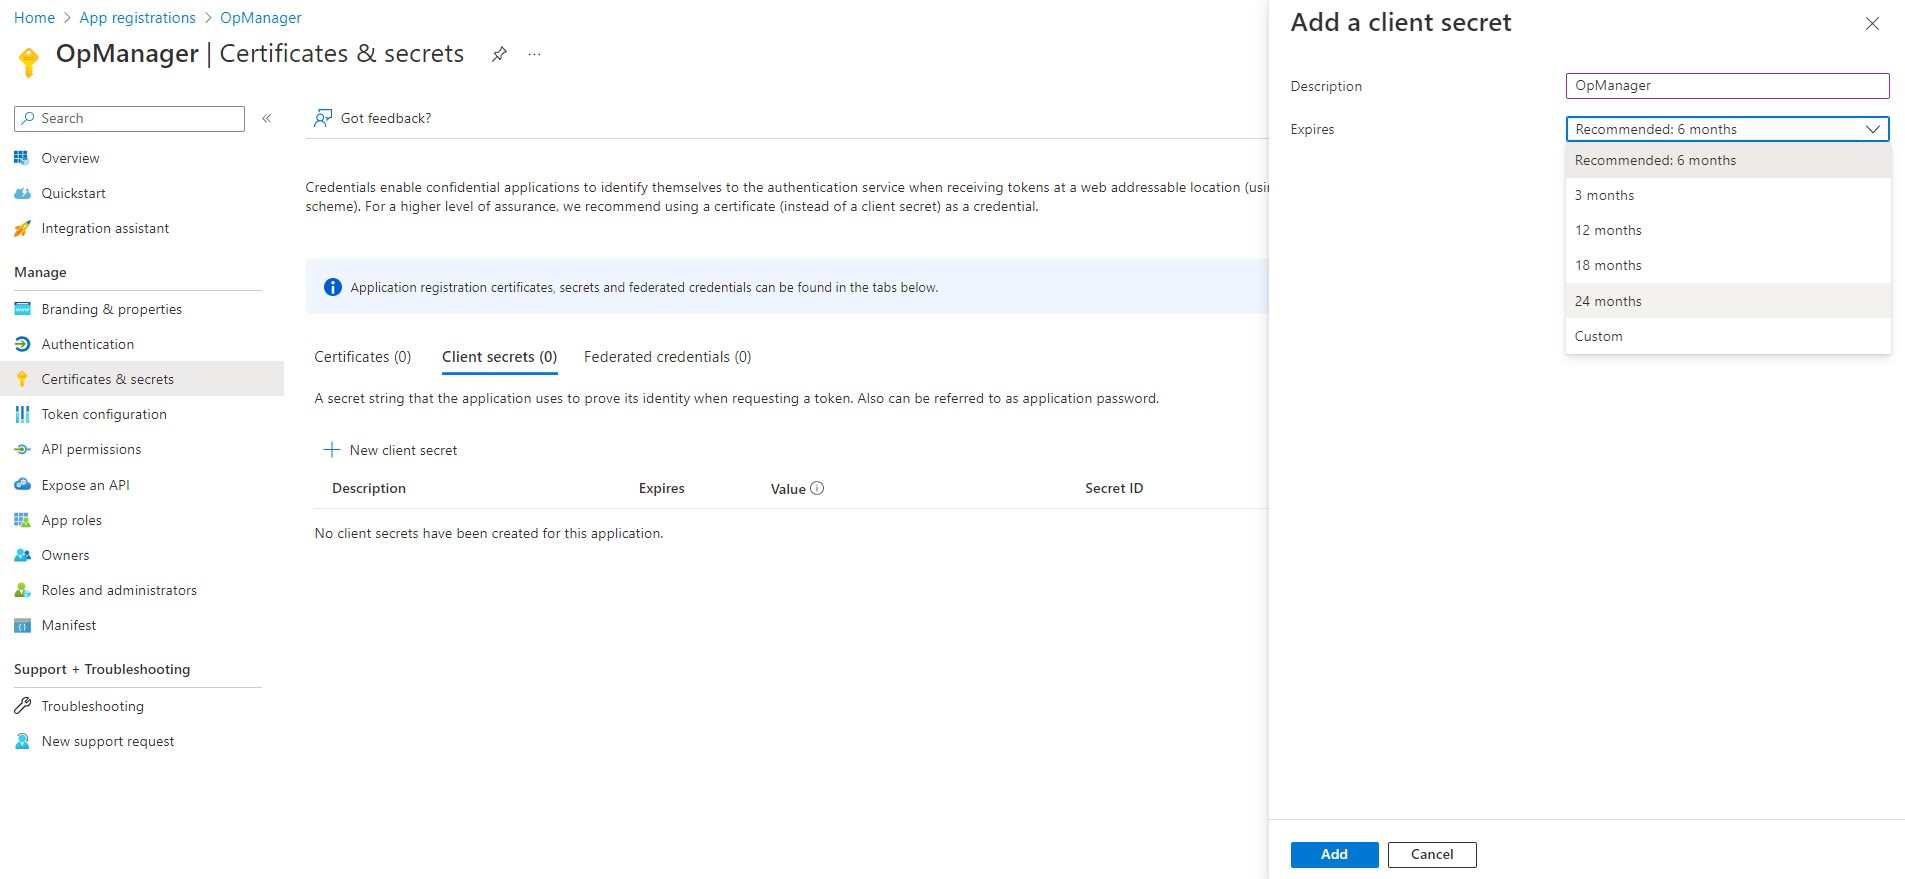Click the pin icon beside the page title
This screenshot has height=879, width=1905.
499,54
